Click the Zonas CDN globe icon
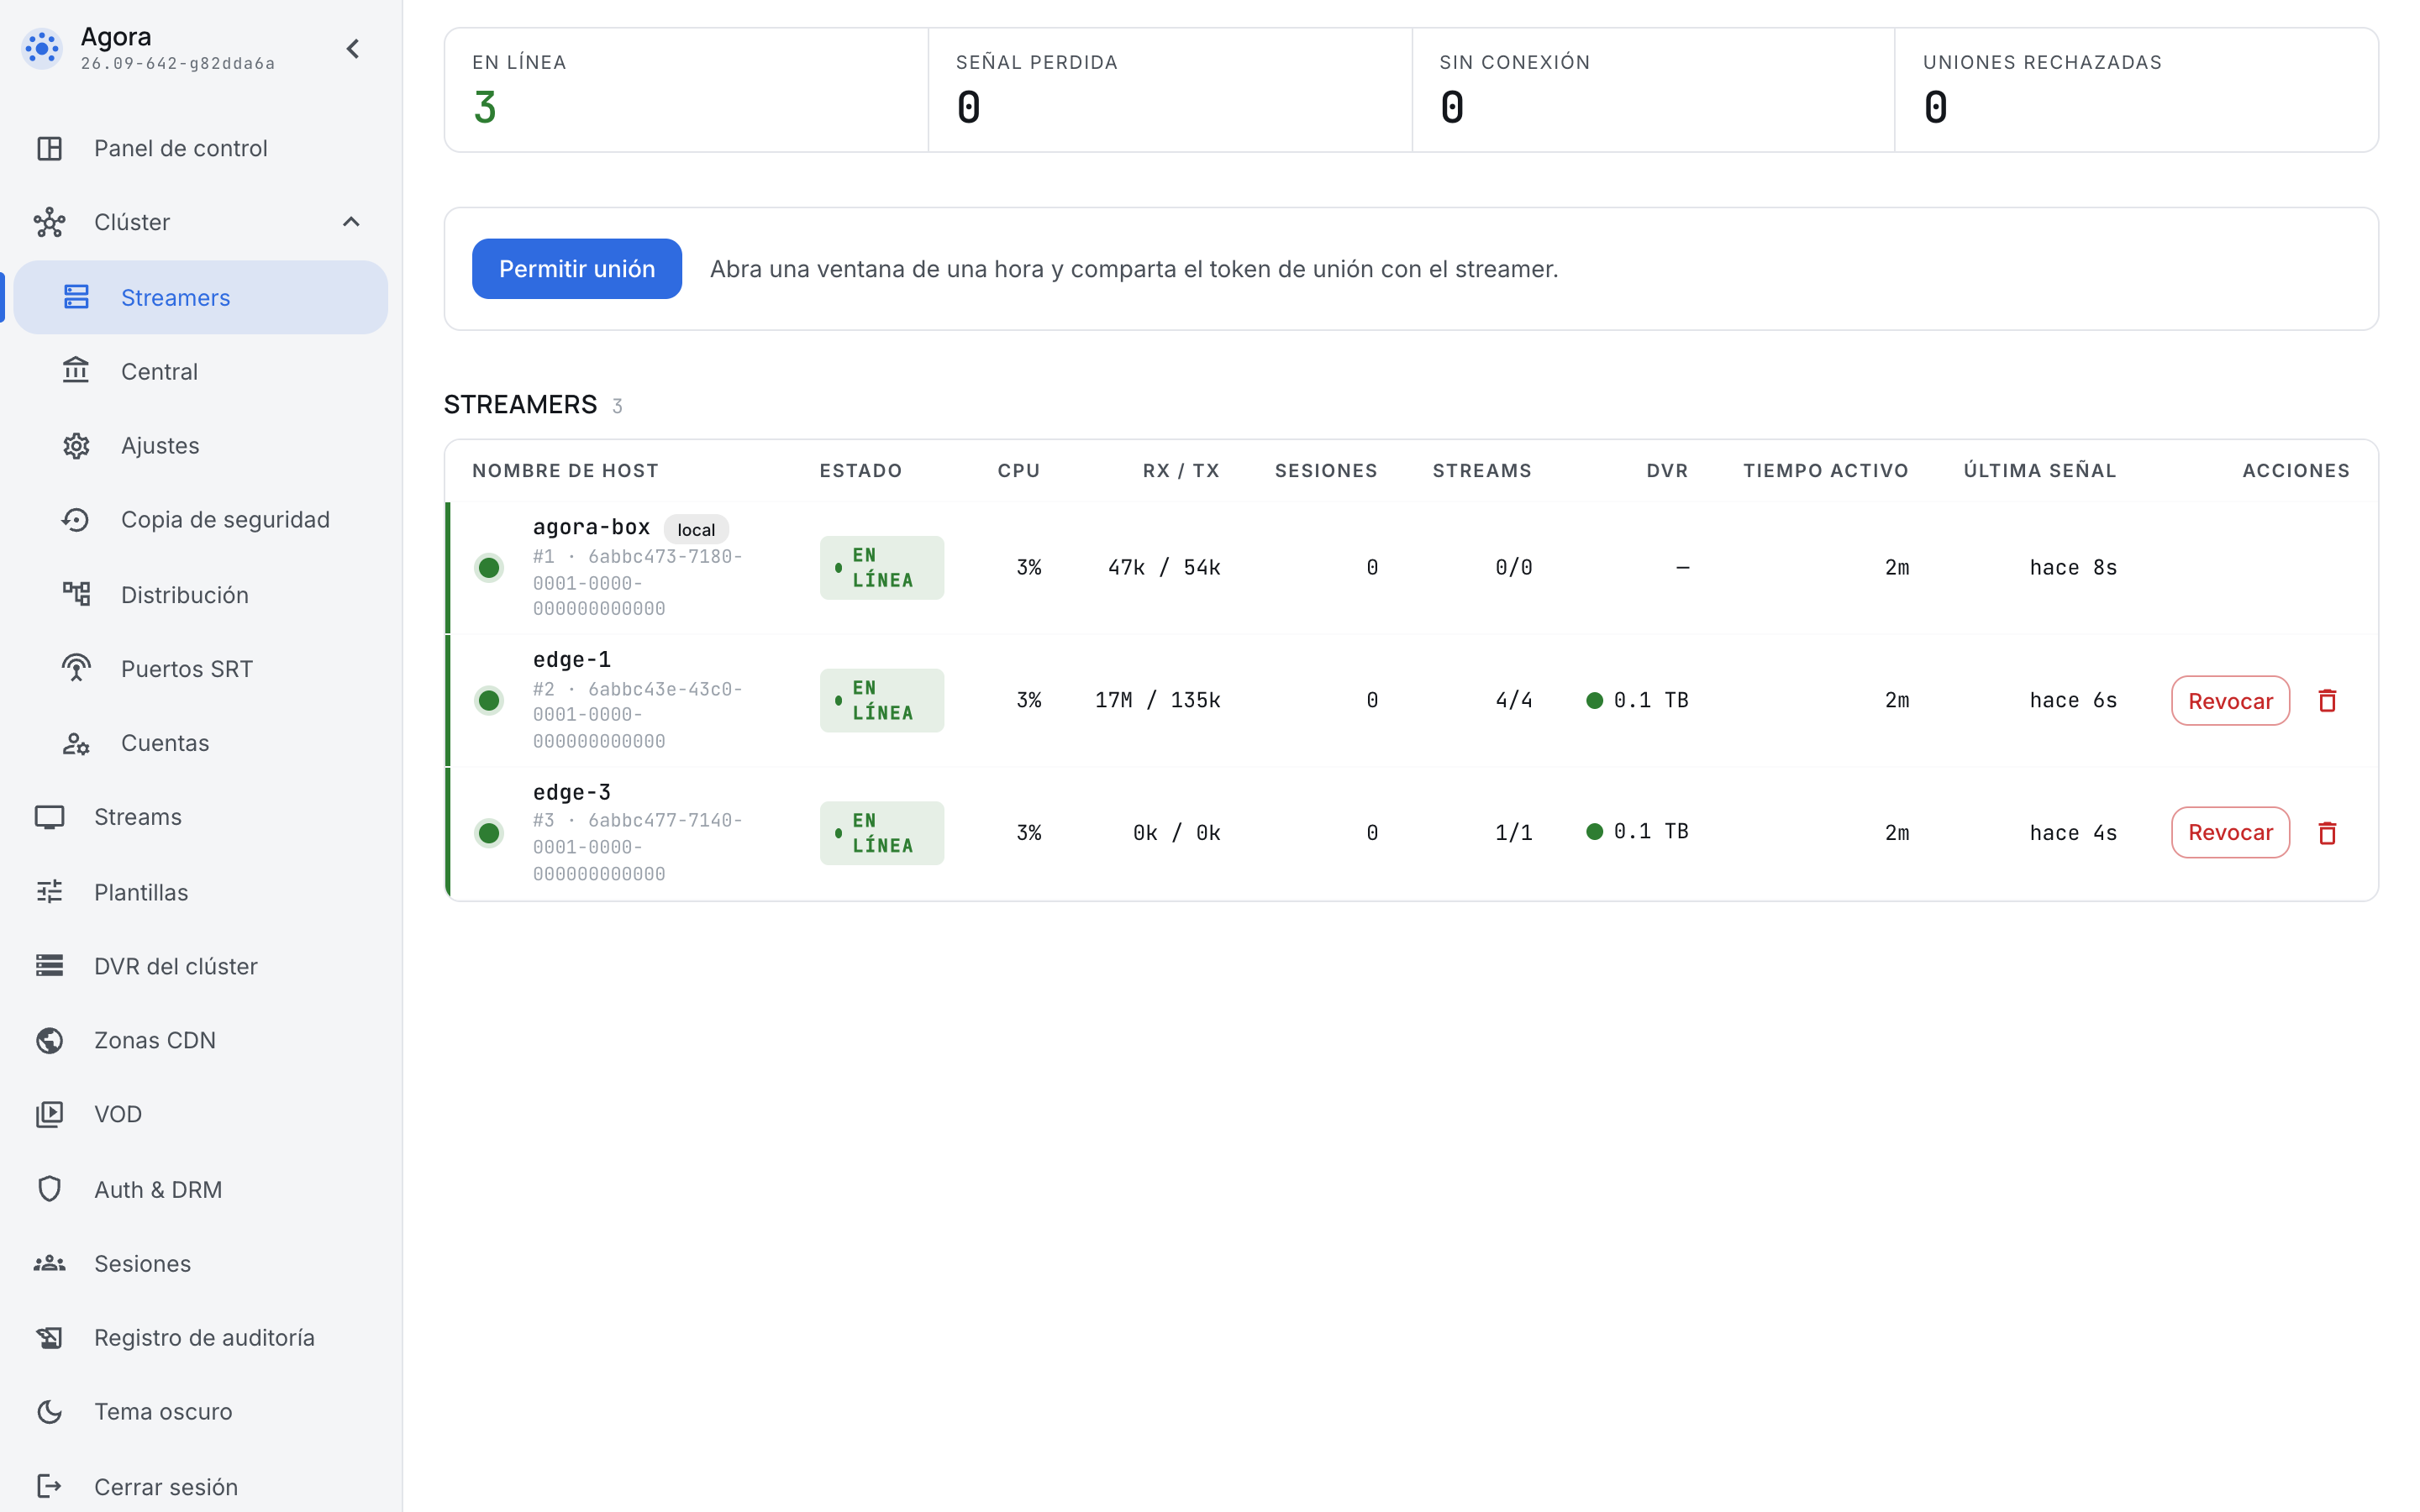The height and width of the screenshot is (1512, 2420). tap(49, 1040)
